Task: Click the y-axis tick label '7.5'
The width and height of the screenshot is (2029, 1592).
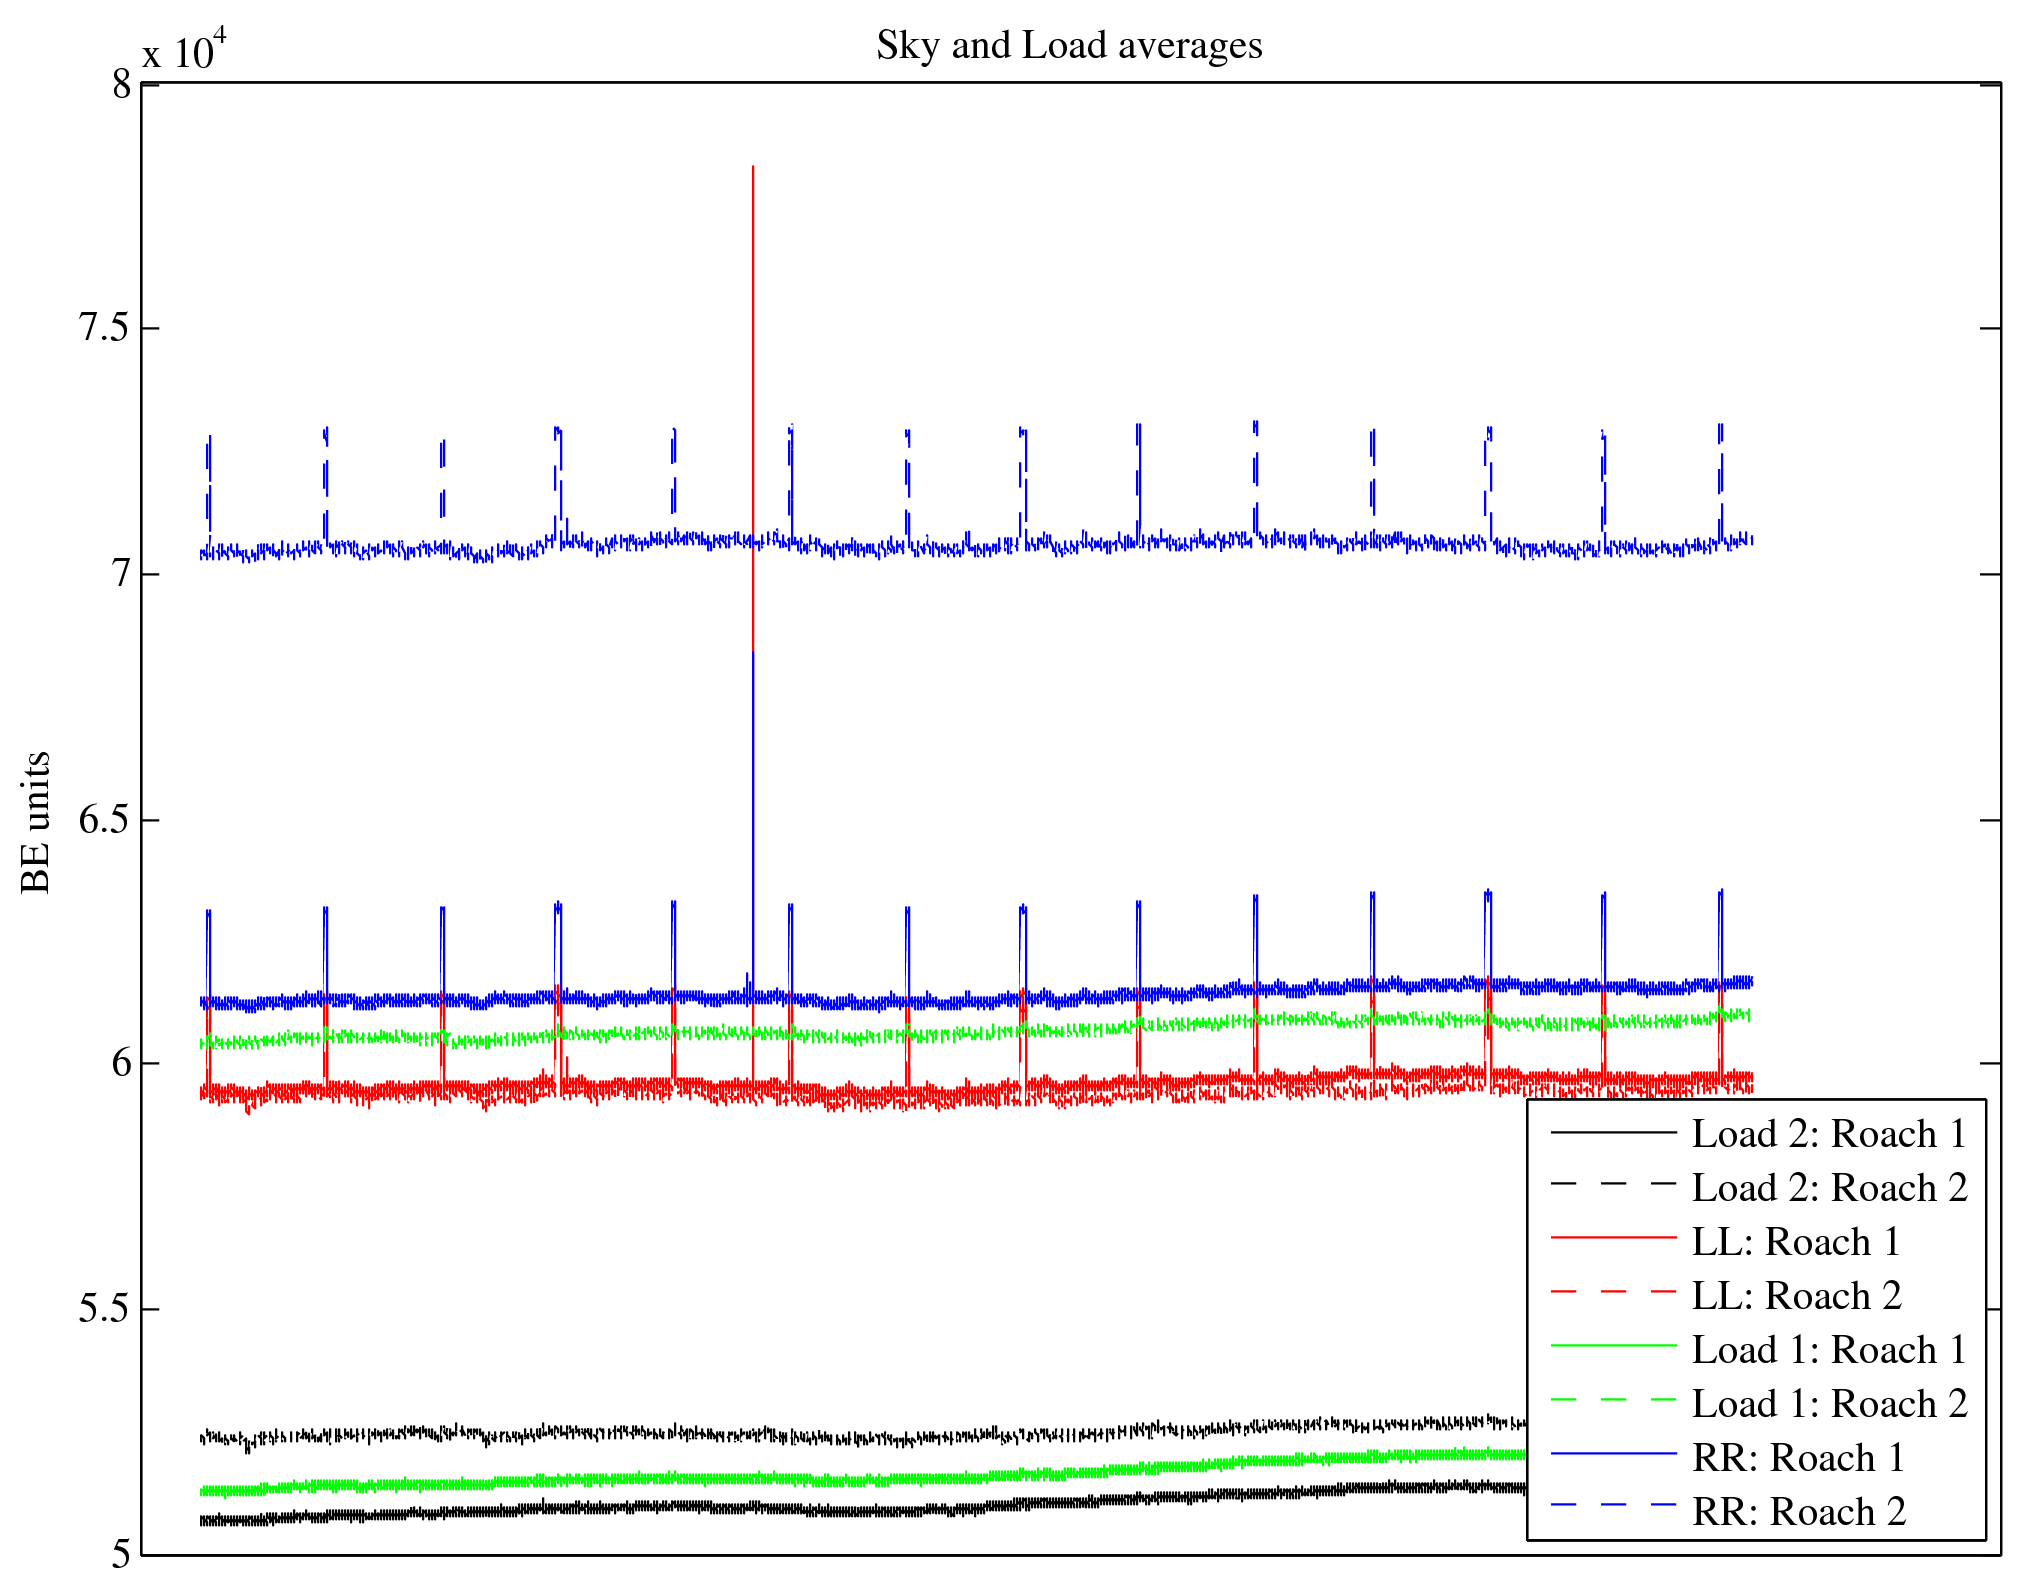Action: [104, 328]
